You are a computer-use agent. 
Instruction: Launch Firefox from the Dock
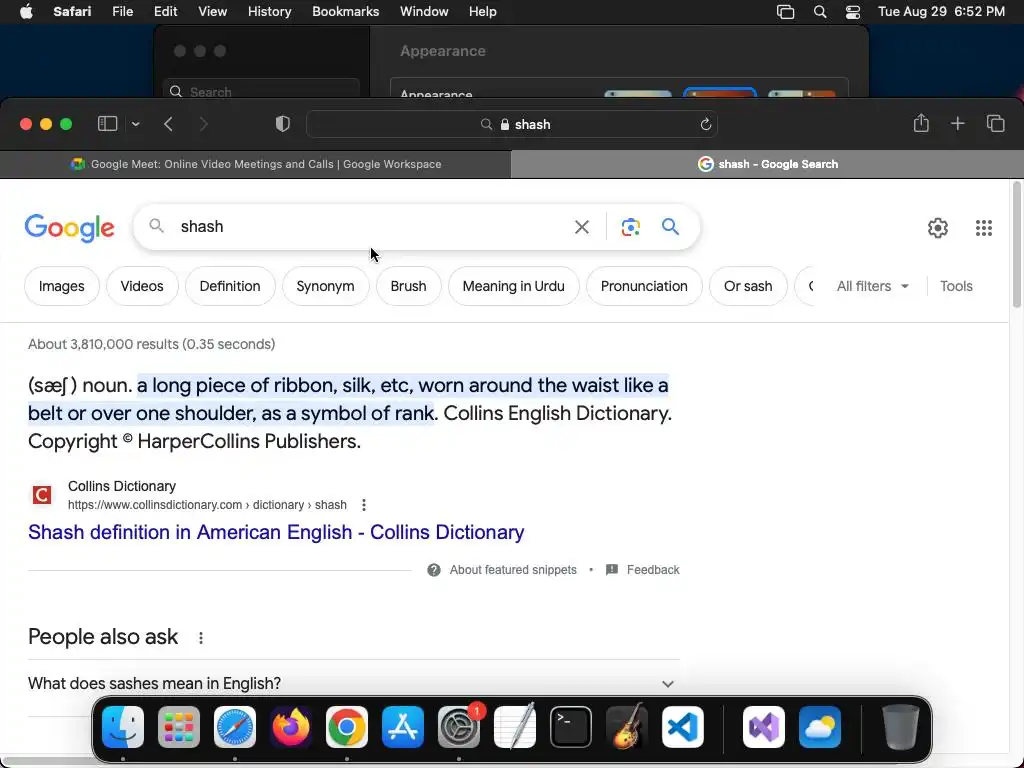[291, 728]
